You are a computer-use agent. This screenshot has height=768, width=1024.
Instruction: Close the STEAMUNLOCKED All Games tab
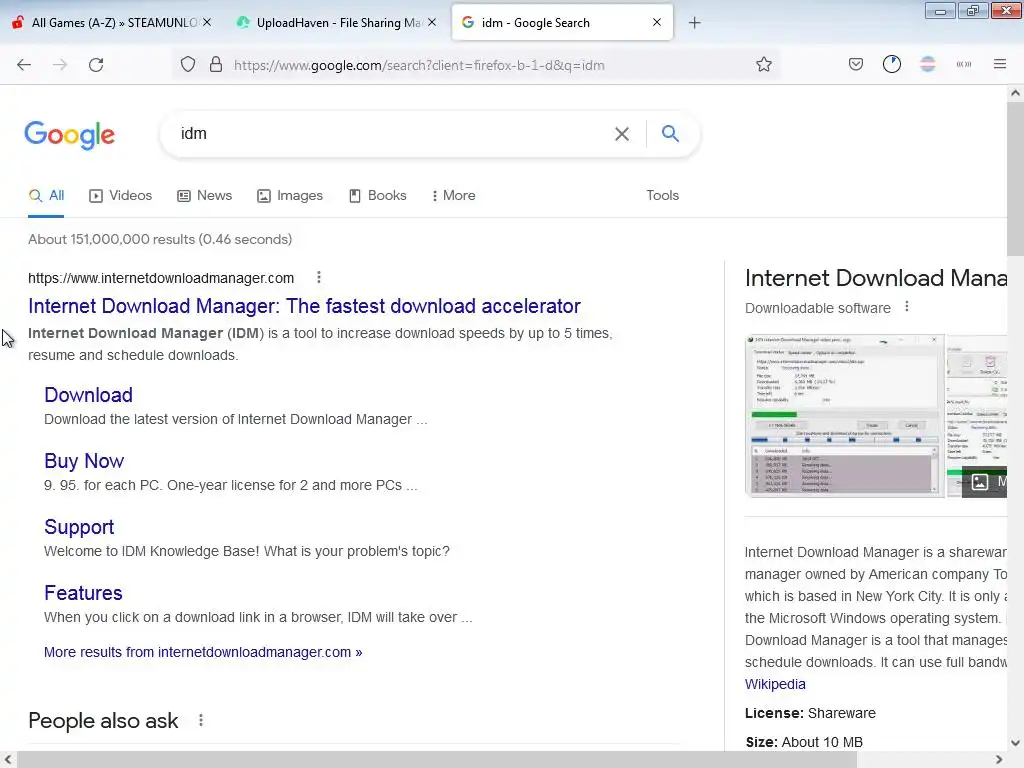point(206,22)
